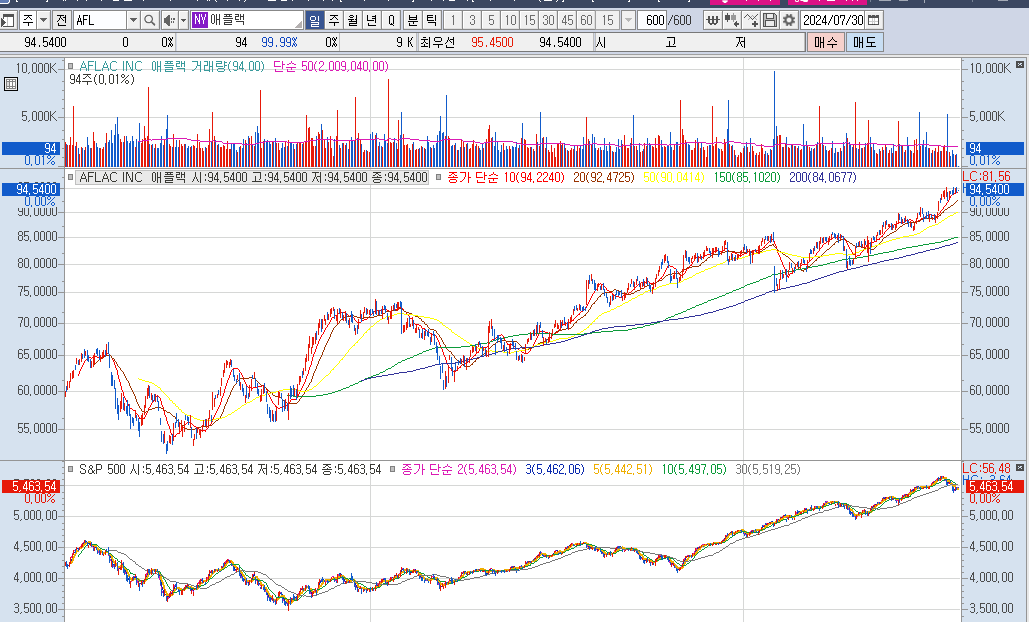
Task: Select the 일 daily period tab
Action: click(x=315, y=20)
